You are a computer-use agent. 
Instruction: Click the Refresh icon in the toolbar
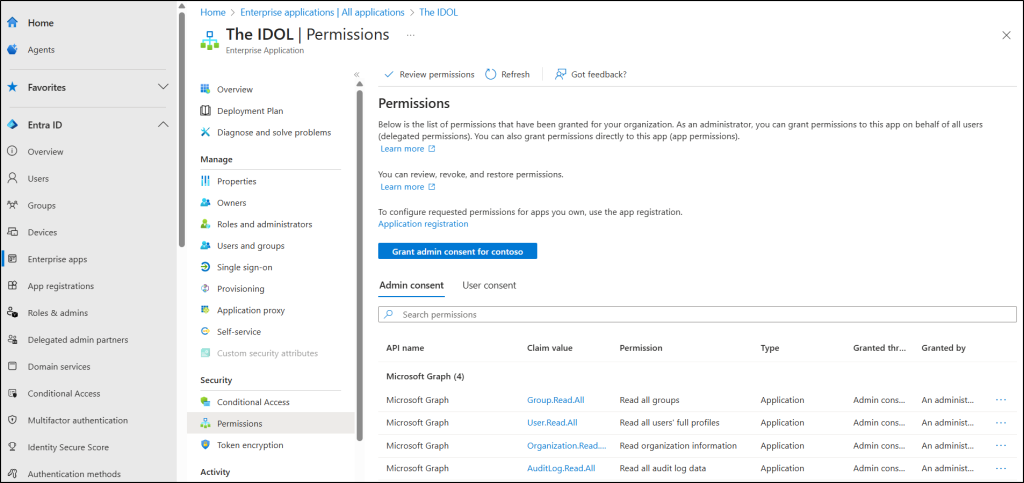click(x=491, y=74)
